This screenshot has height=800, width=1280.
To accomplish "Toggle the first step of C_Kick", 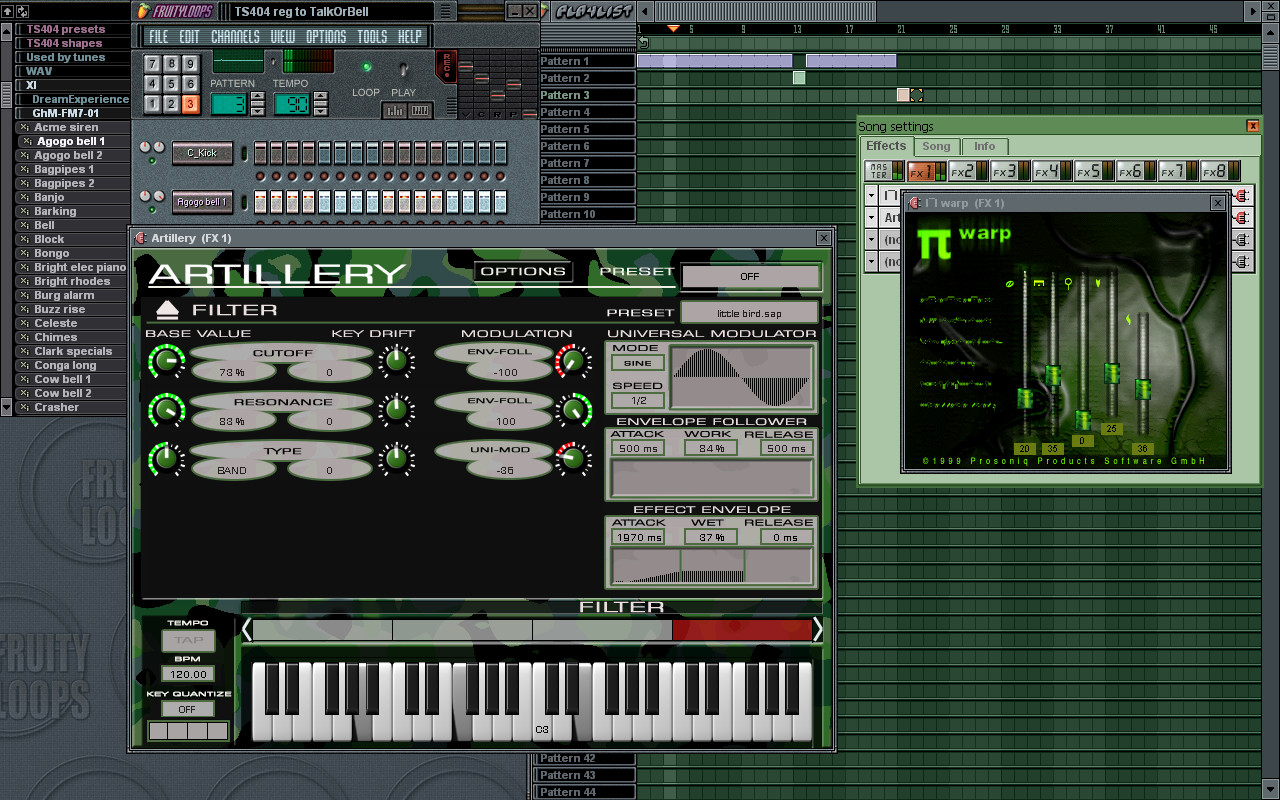I will click(261, 153).
